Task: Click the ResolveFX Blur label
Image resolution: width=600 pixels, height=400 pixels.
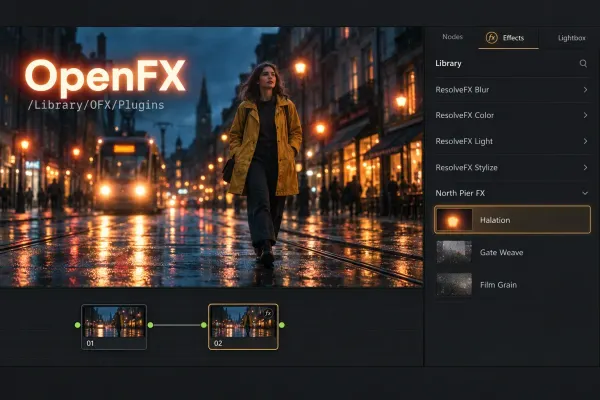Action: coord(462,90)
